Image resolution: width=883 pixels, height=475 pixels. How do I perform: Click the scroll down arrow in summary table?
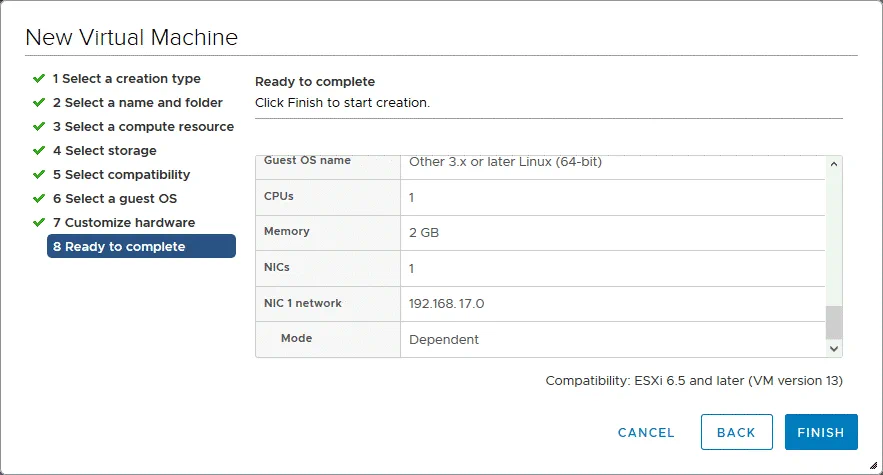pyautogui.click(x=834, y=348)
